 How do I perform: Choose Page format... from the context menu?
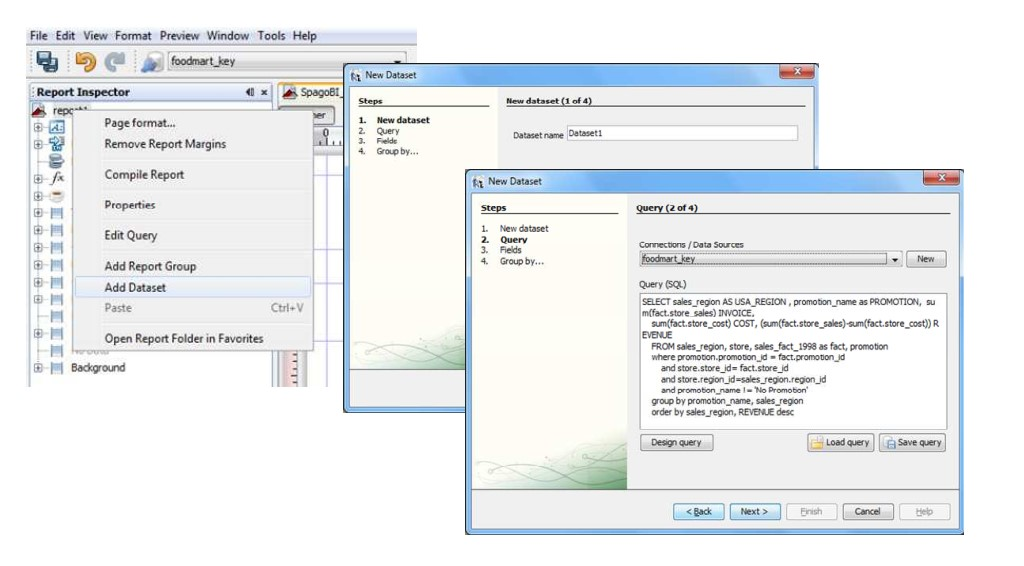tap(193, 123)
